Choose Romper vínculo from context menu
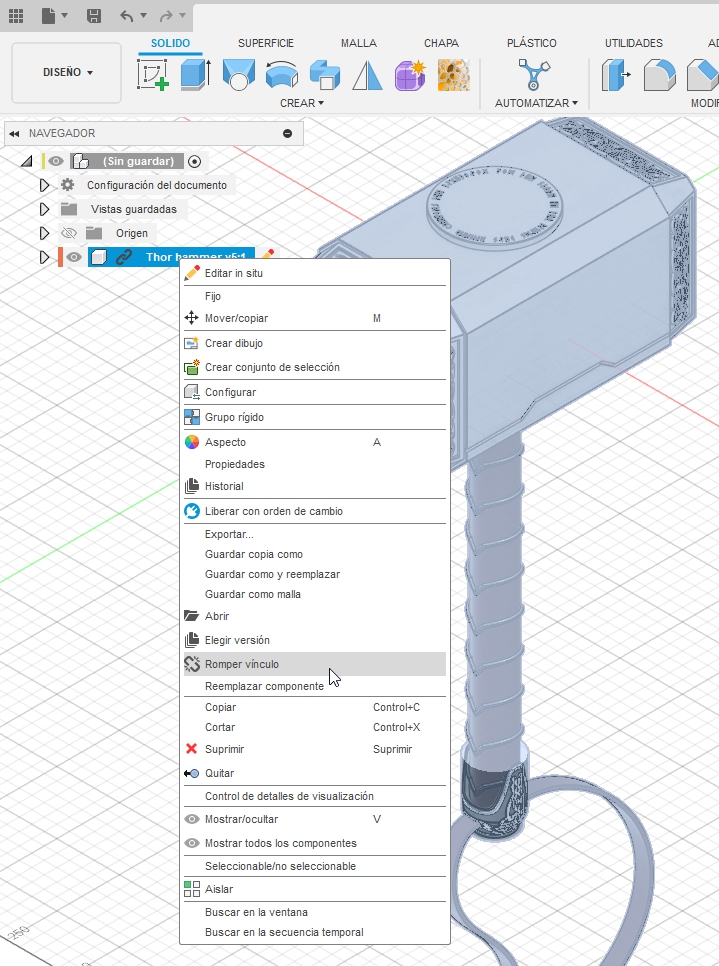 click(242, 664)
